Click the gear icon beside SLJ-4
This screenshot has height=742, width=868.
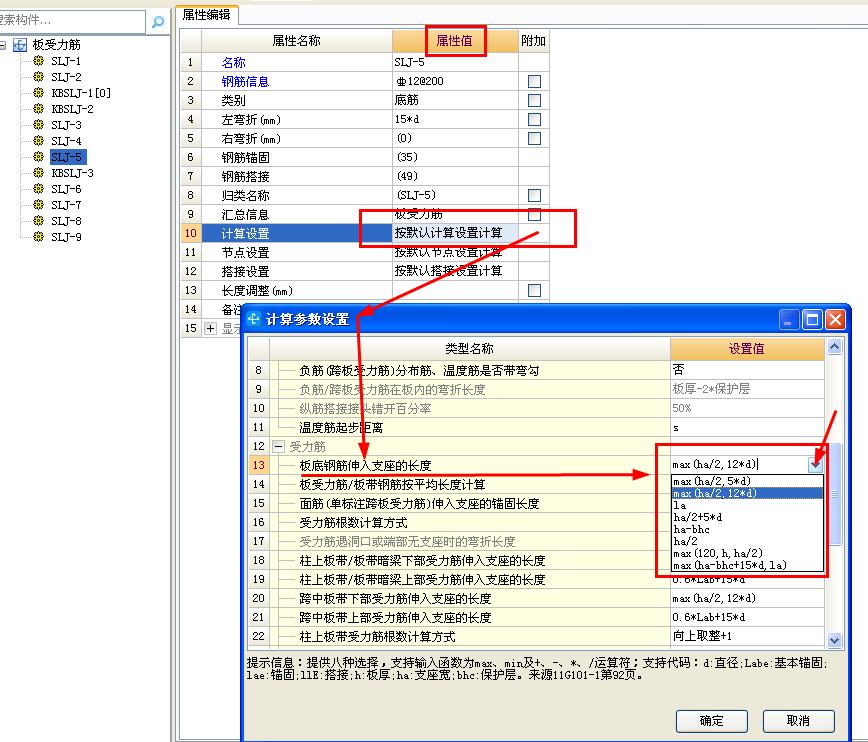[x=38, y=141]
